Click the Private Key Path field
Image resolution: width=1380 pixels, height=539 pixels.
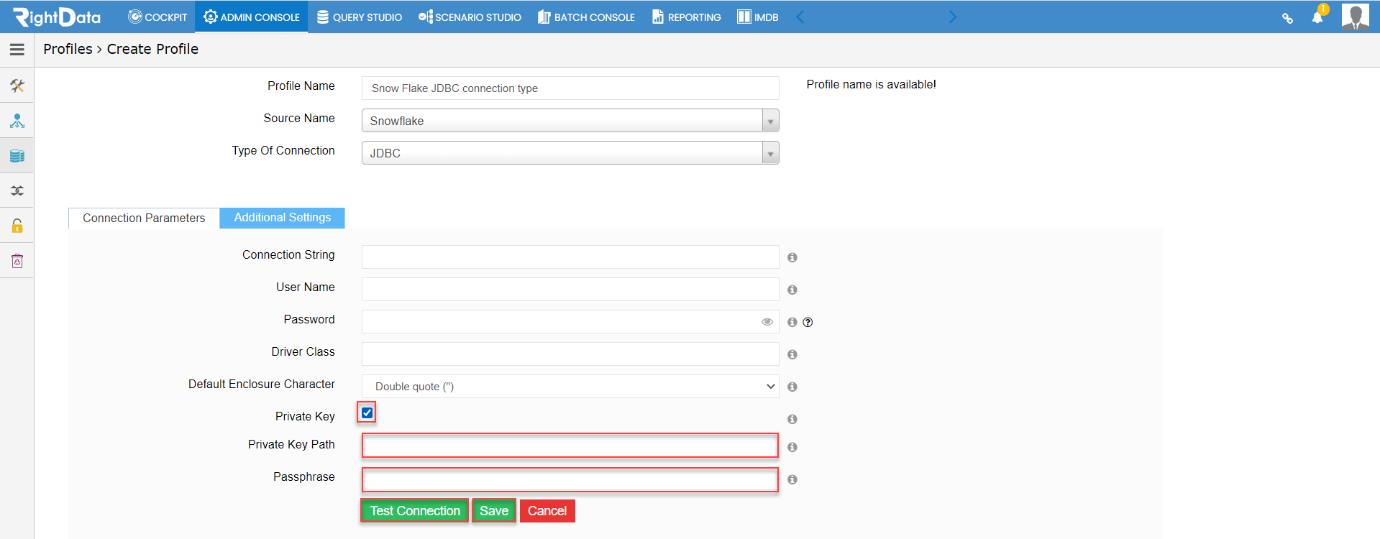coord(570,445)
